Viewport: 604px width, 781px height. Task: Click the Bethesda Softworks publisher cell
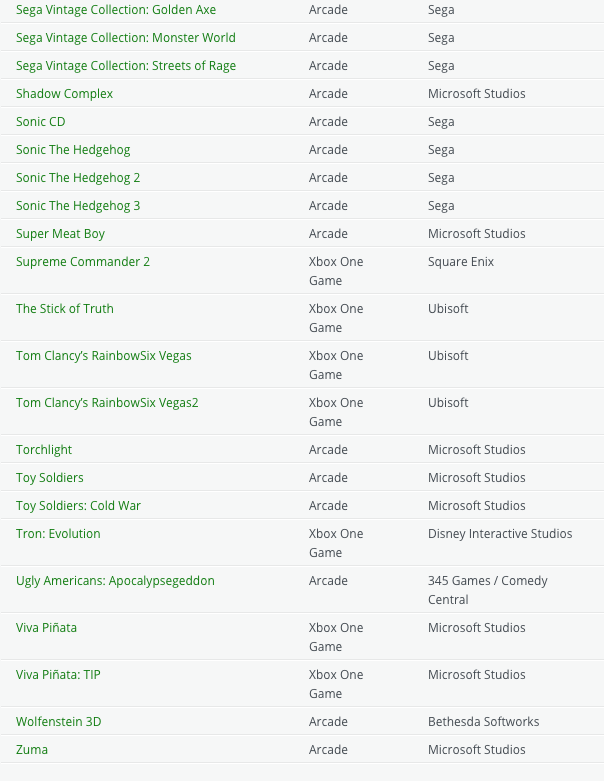(x=483, y=722)
